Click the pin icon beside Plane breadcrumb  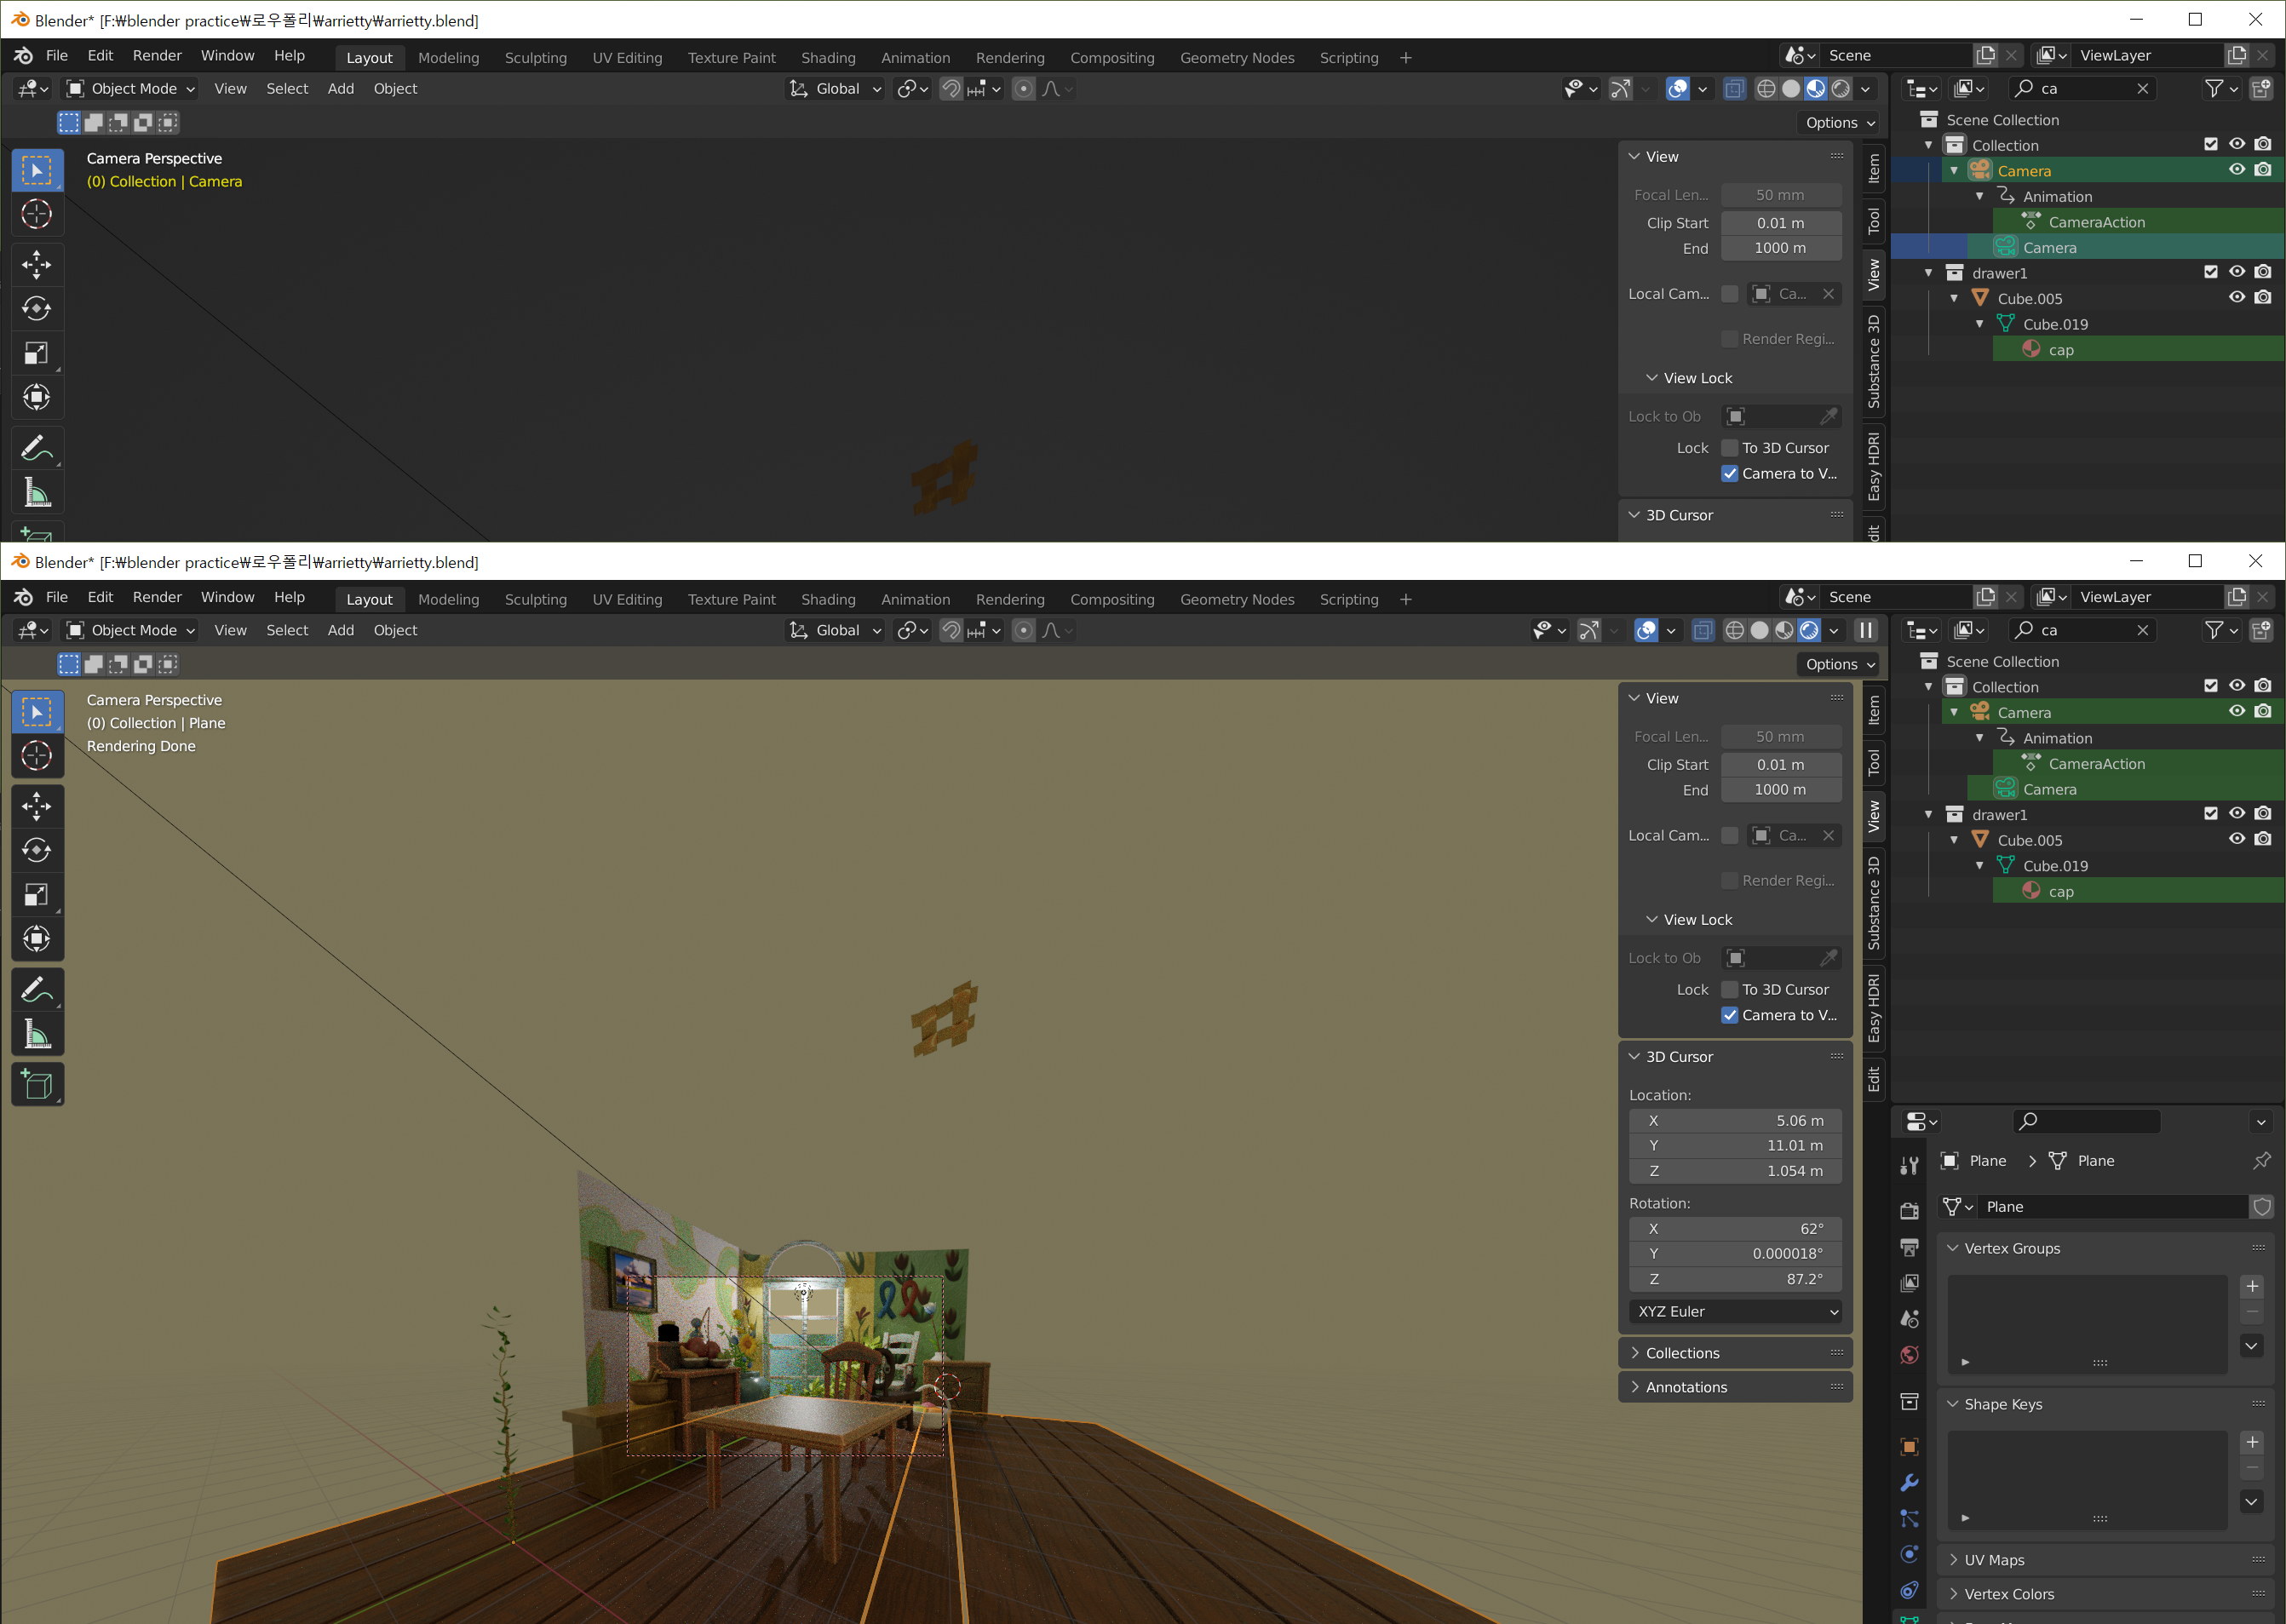point(2261,1161)
